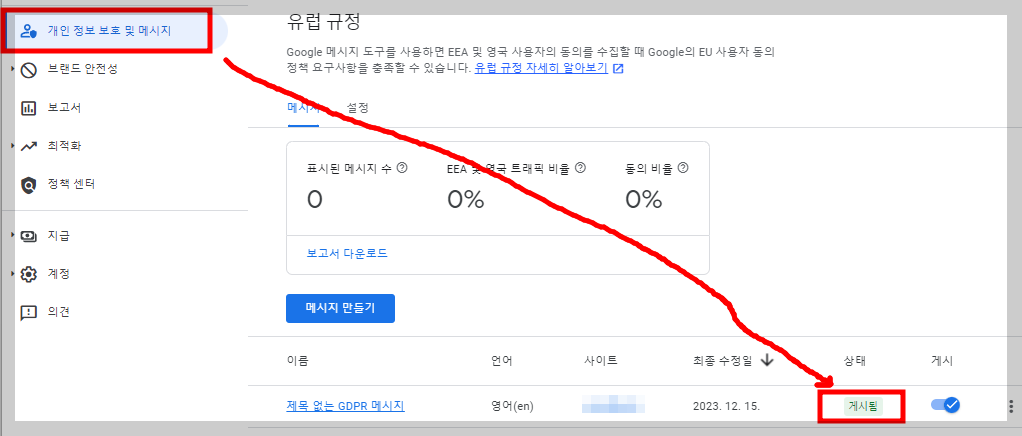Click the external-link icon after 알아보기
The height and width of the screenshot is (436, 1022).
click(x=619, y=69)
